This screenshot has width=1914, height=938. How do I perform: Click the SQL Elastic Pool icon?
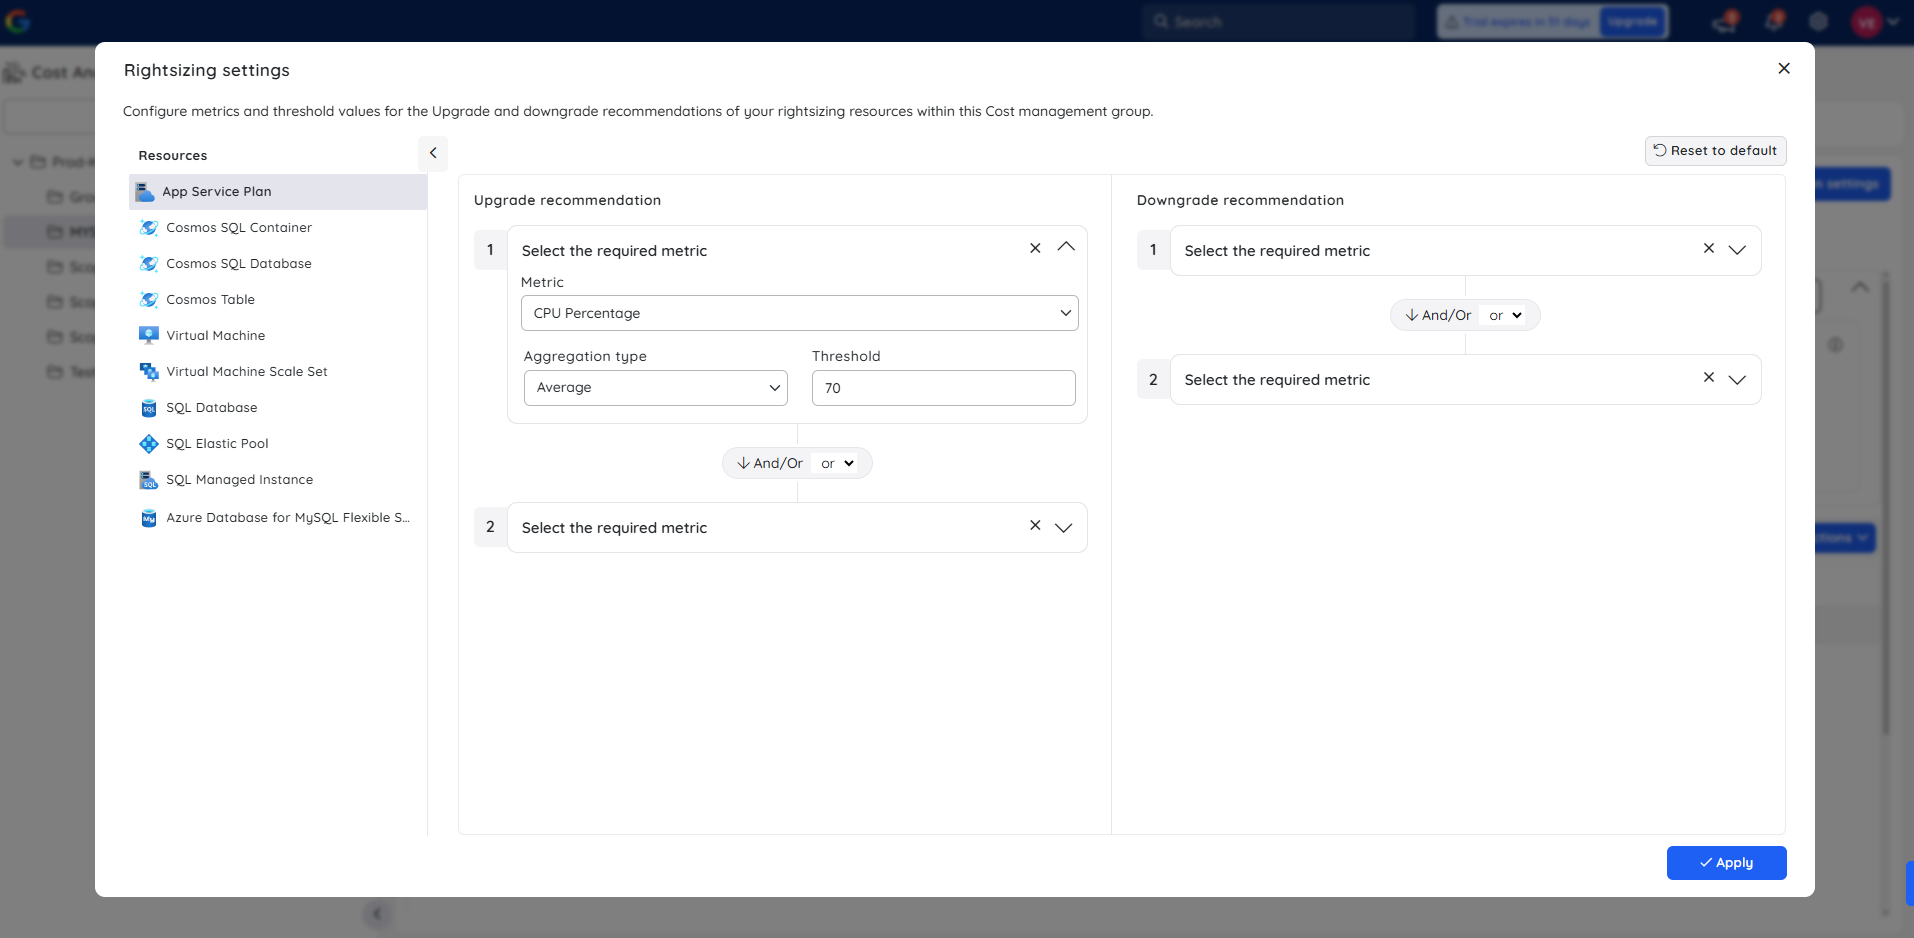(x=149, y=444)
